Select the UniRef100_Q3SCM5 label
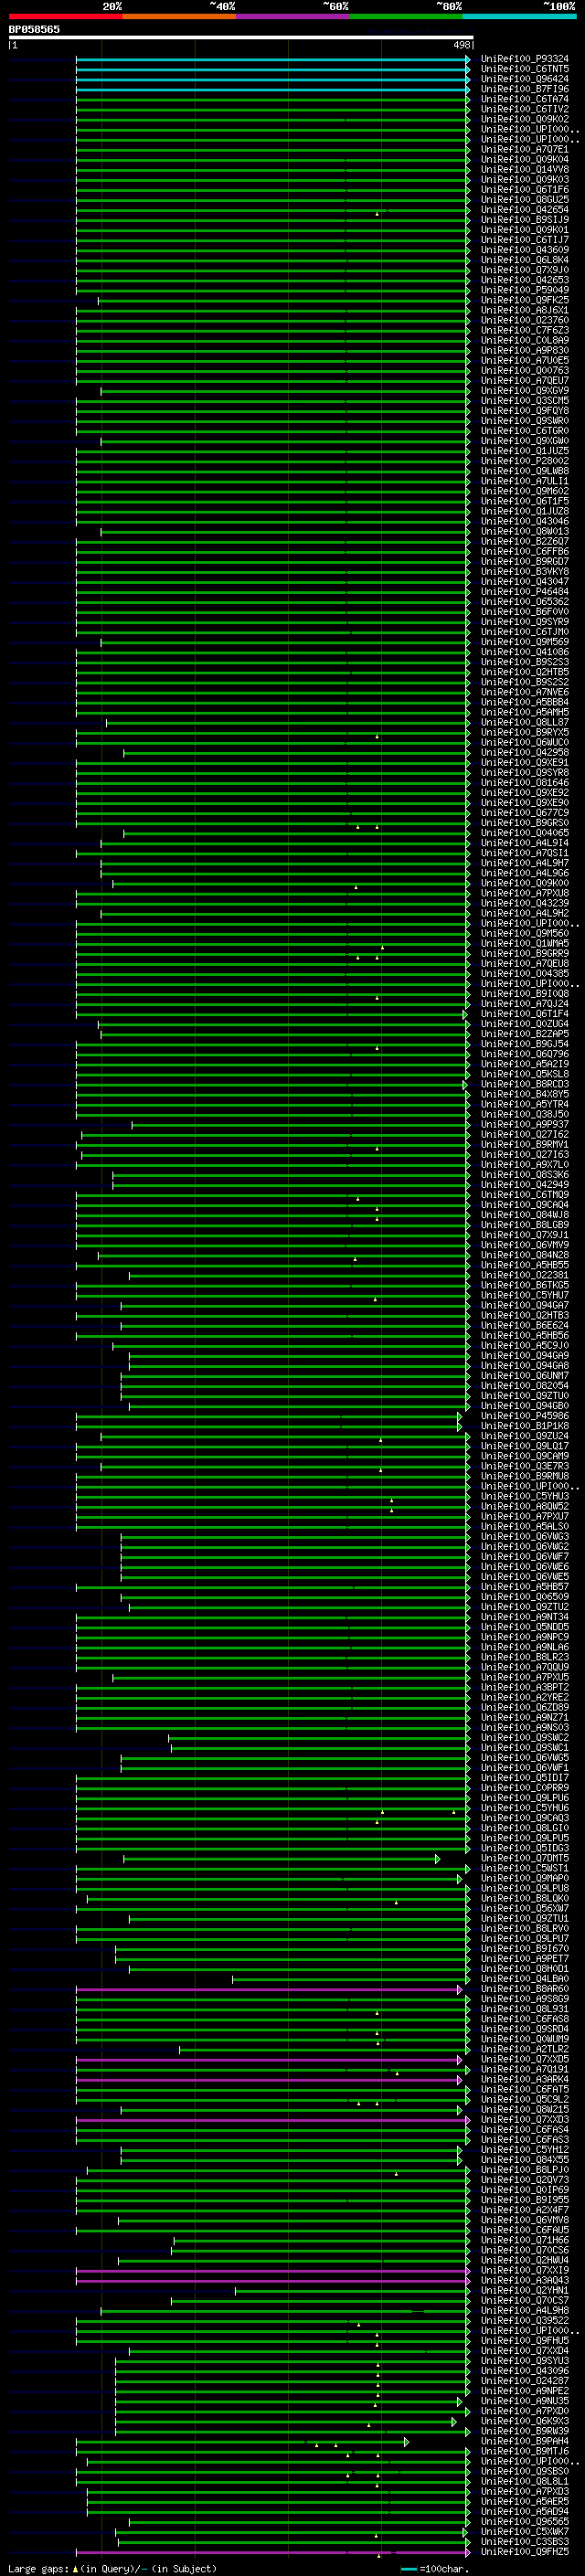Viewport: 585px width, 2576px height. pyautogui.click(x=525, y=400)
